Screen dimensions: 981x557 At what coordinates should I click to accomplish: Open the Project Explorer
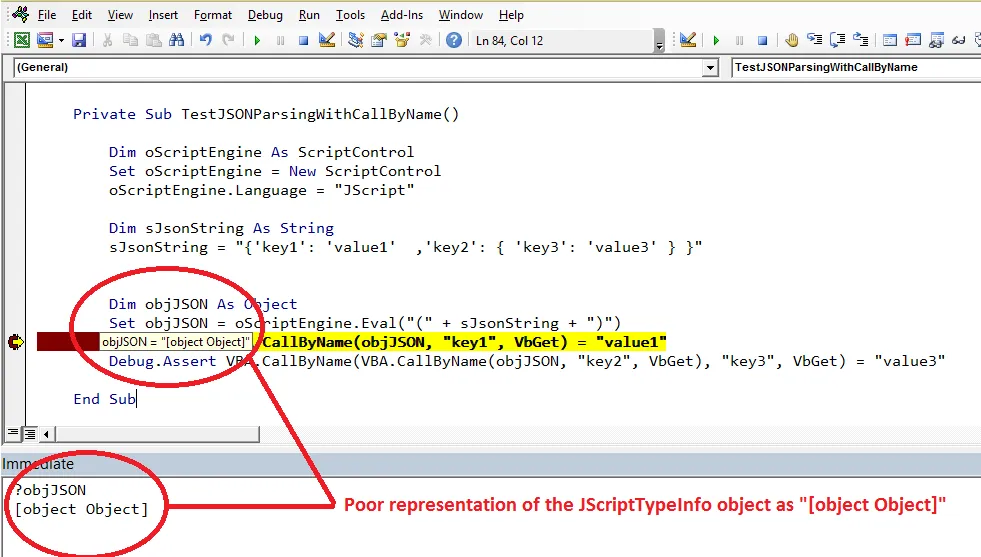[x=355, y=41]
